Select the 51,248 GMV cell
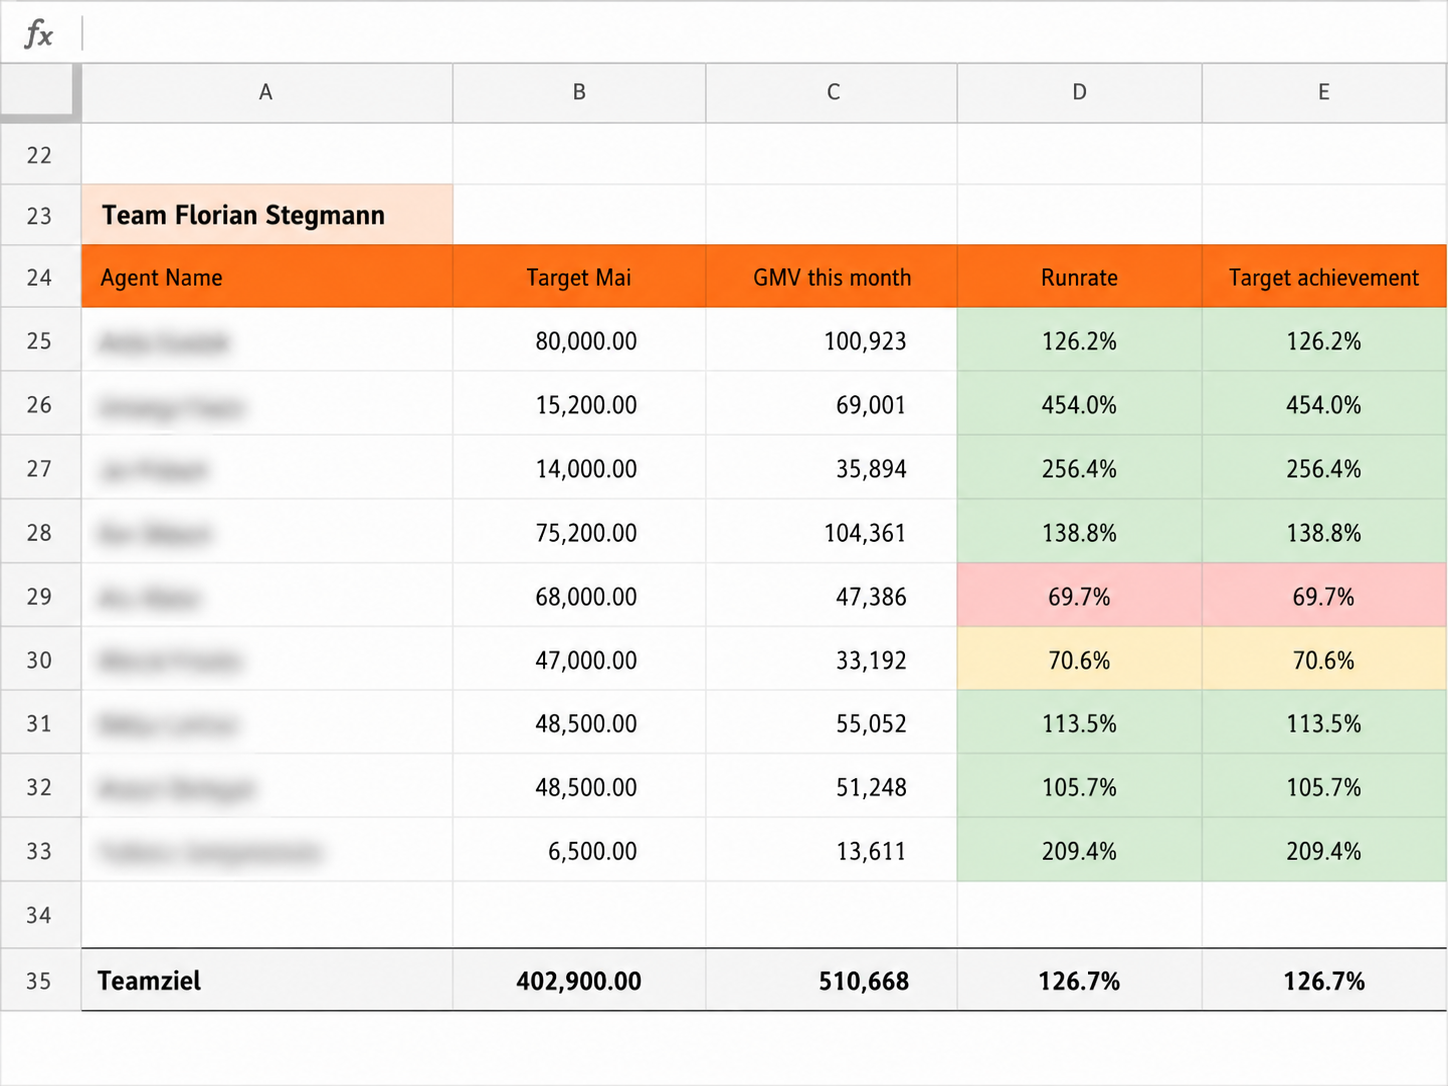The image size is (1448, 1086). 831,787
